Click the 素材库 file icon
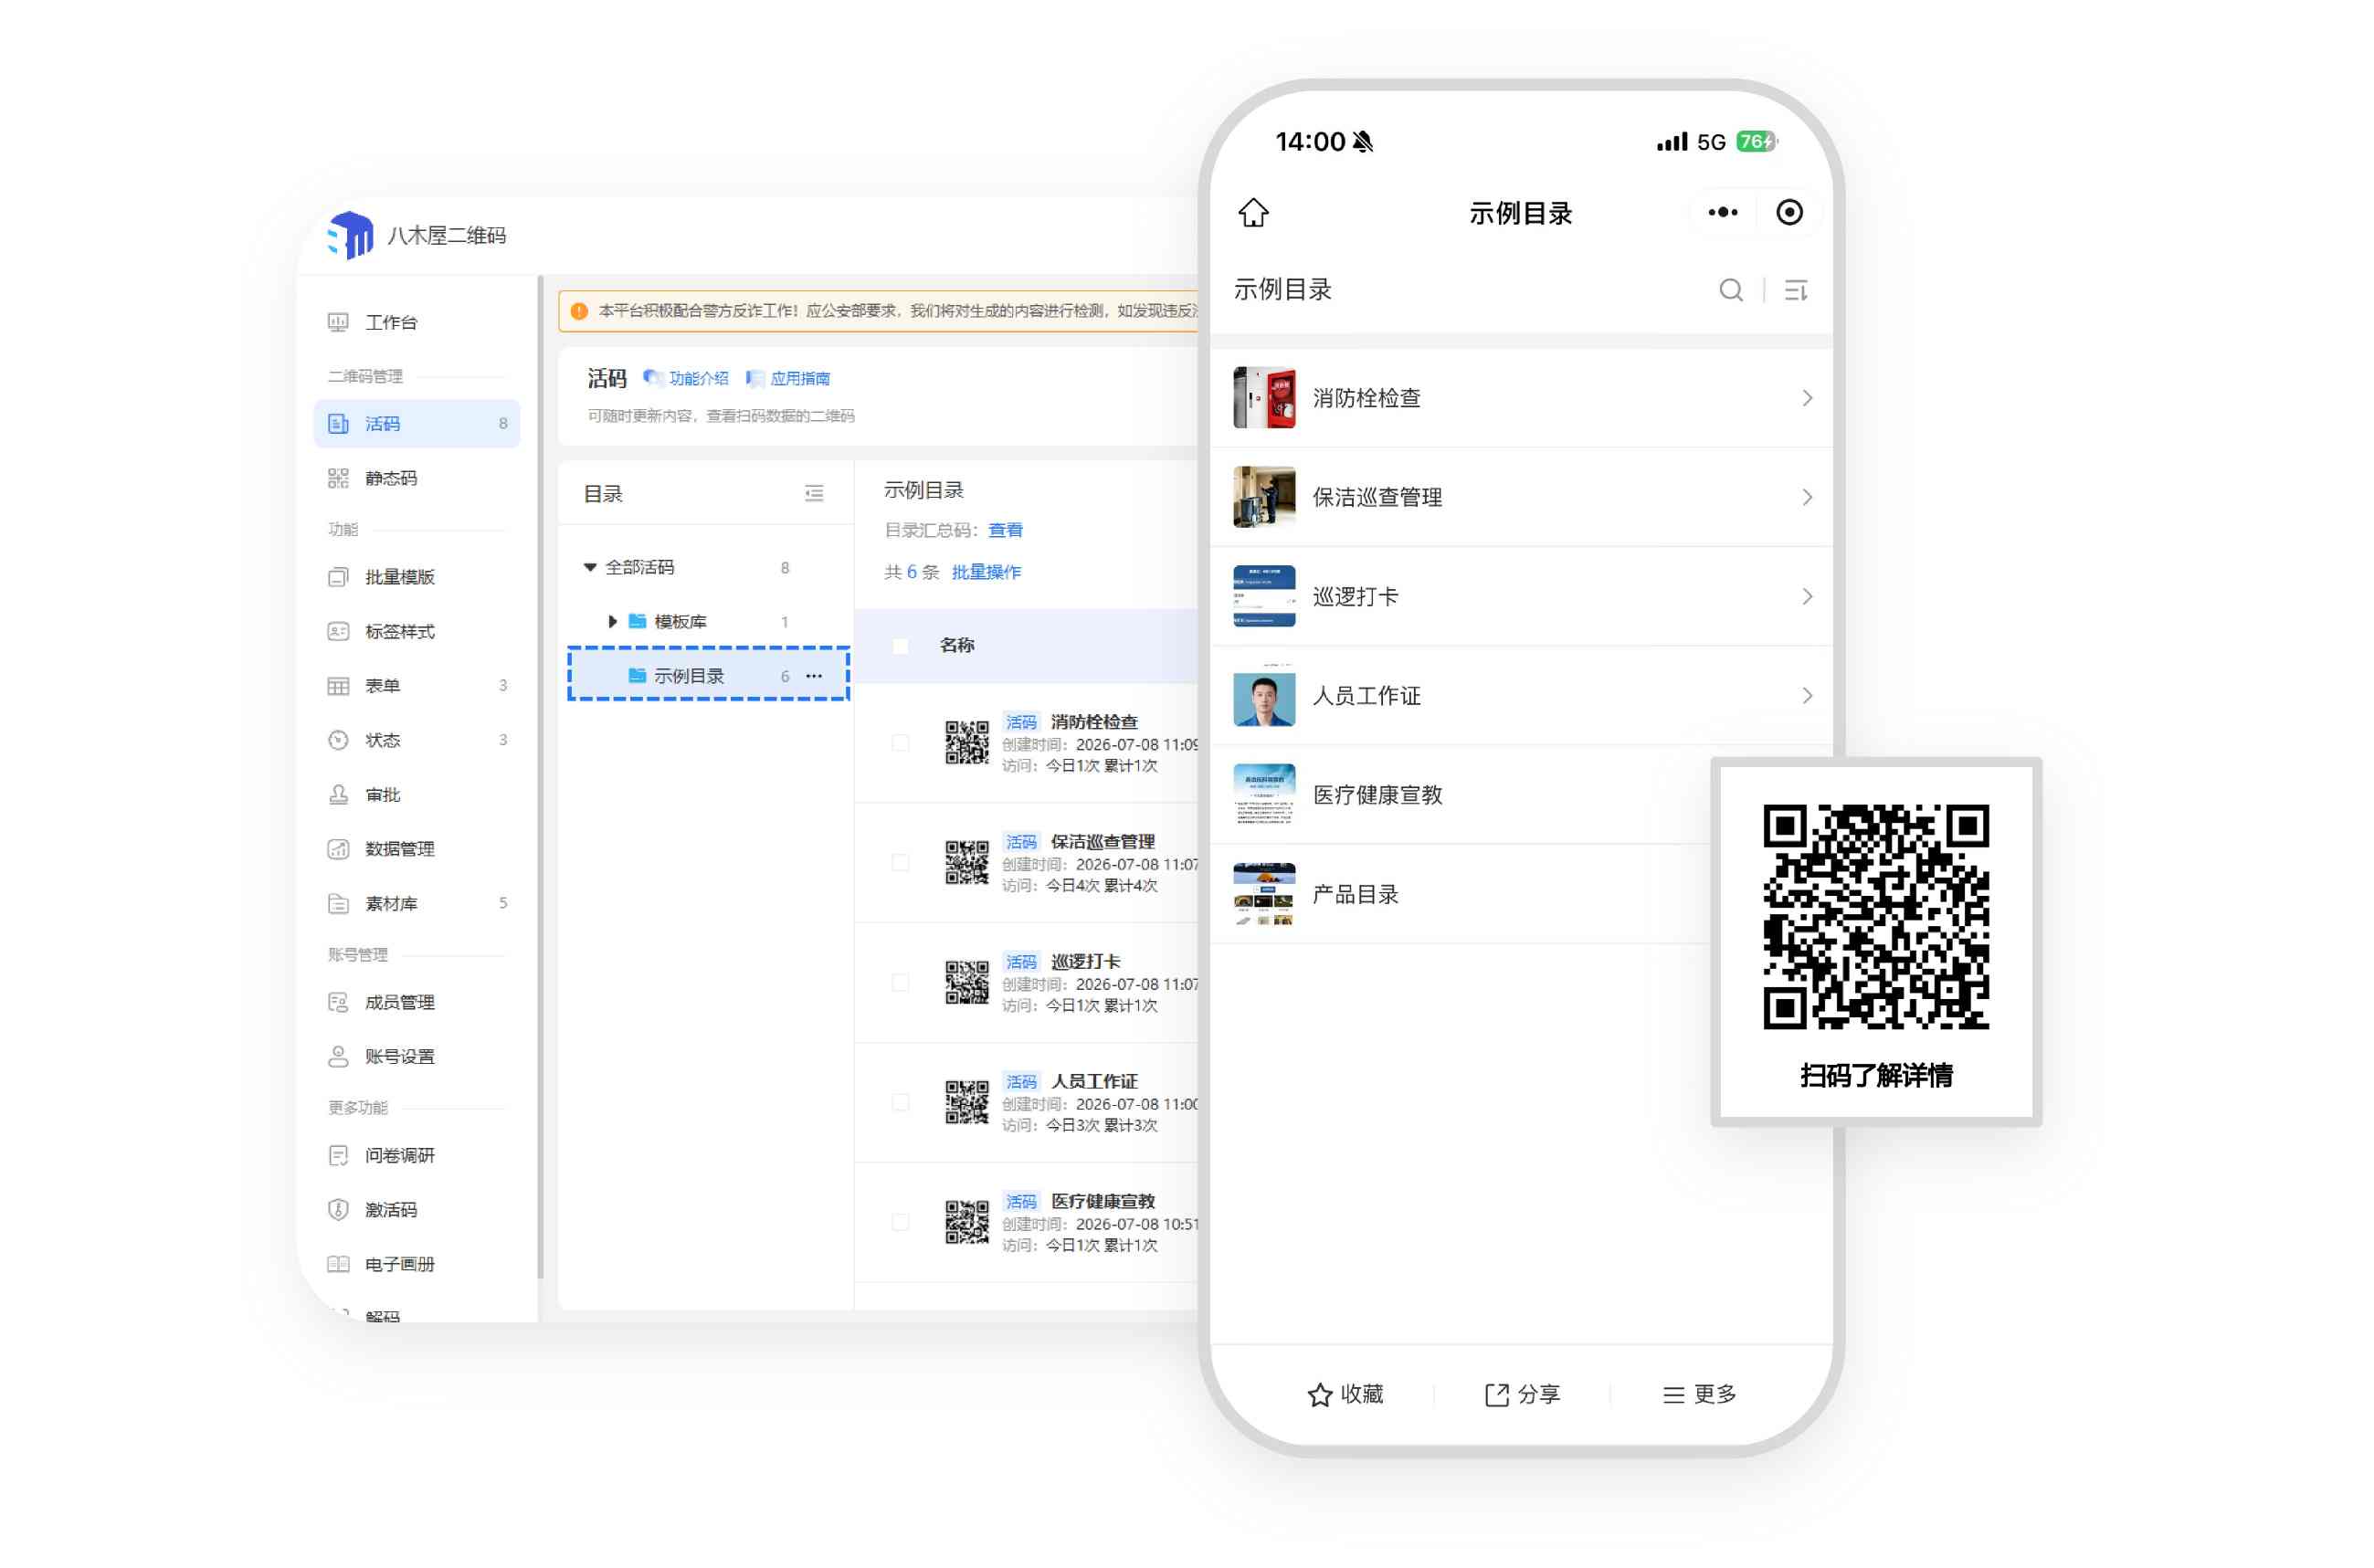The image size is (2374, 1568). coord(338,903)
